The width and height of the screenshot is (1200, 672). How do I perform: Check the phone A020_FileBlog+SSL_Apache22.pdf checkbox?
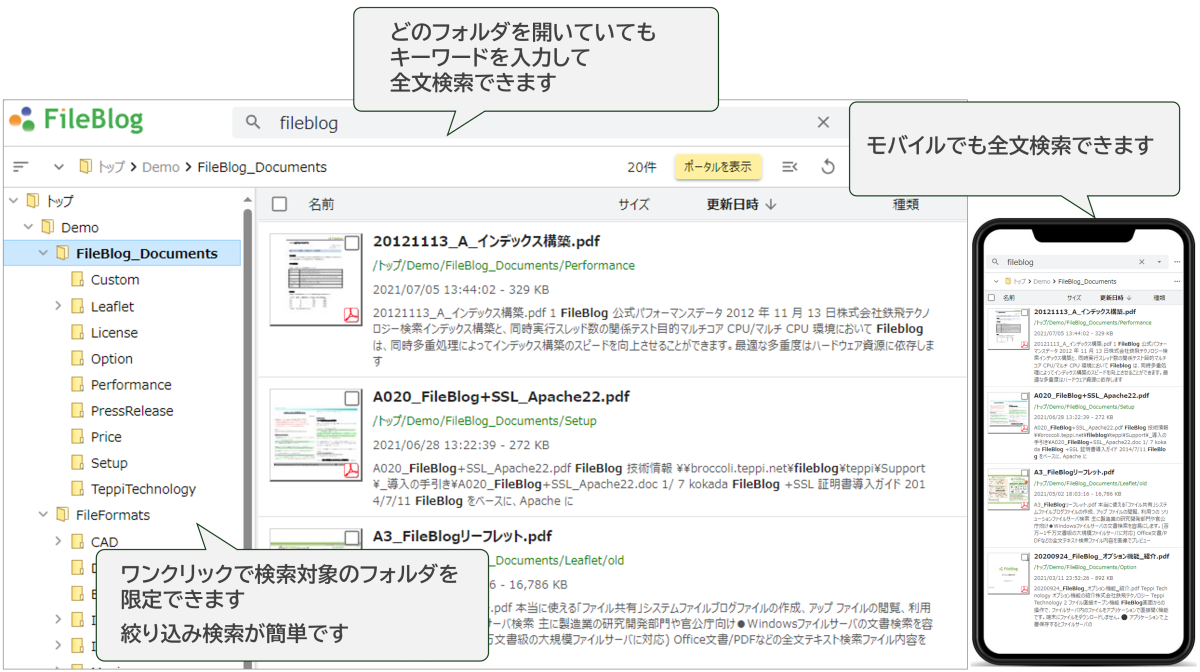1024,396
